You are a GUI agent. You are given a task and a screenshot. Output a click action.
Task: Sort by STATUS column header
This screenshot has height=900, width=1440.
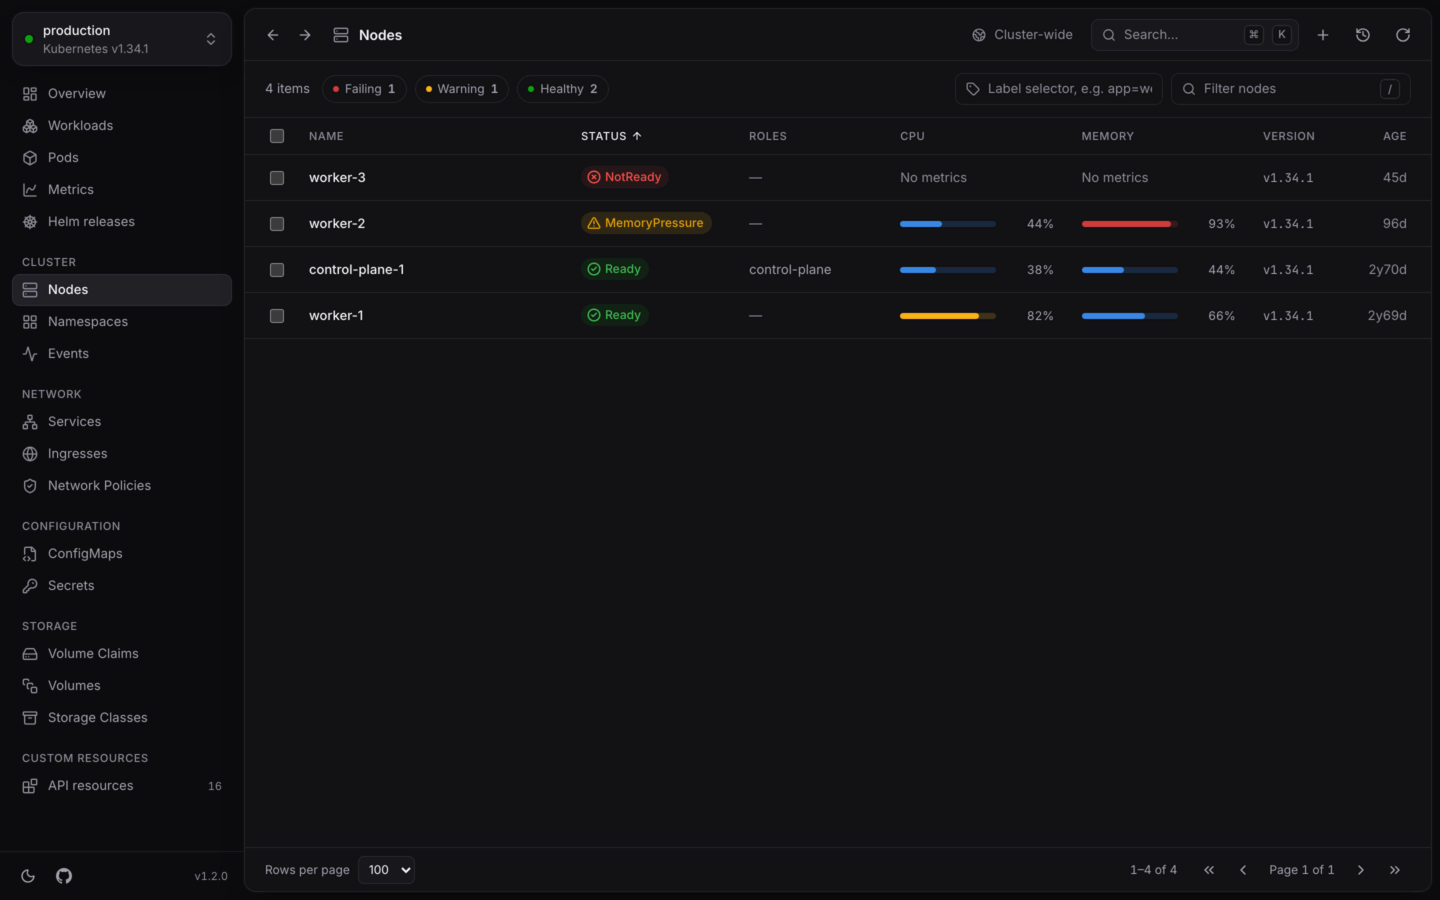(x=611, y=136)
